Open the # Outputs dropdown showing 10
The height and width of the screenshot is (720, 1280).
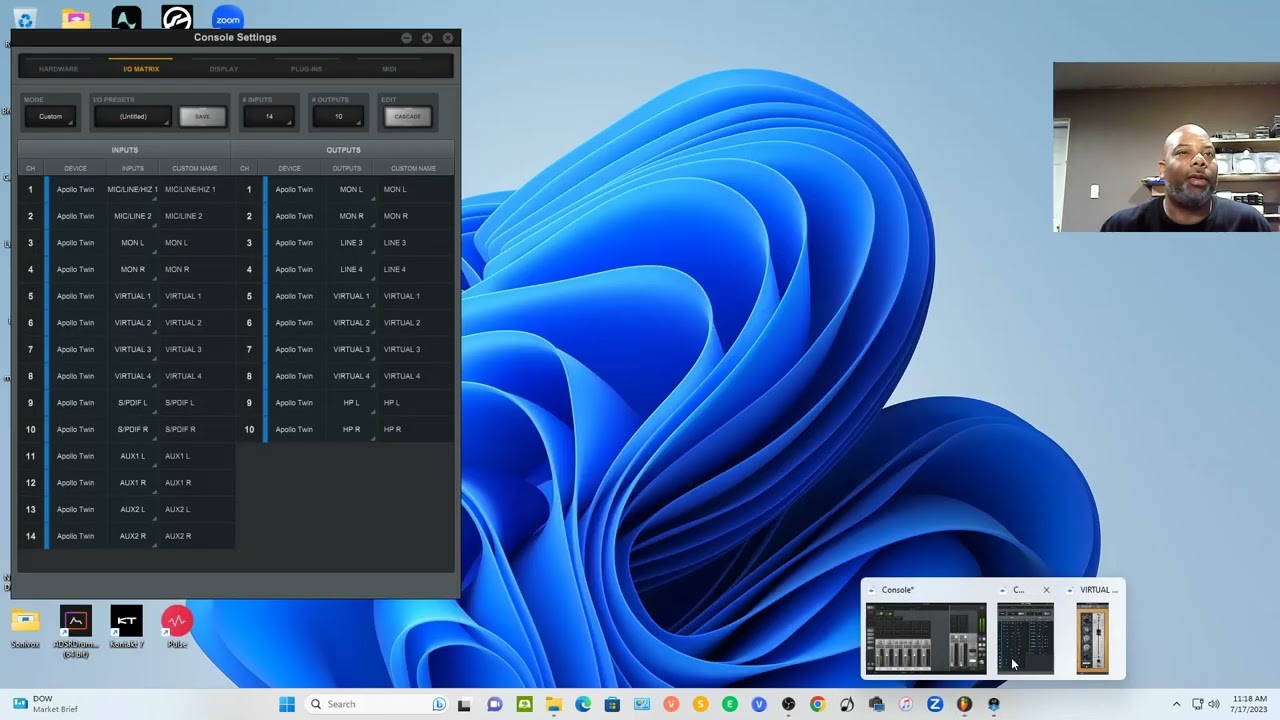(338, 117)
